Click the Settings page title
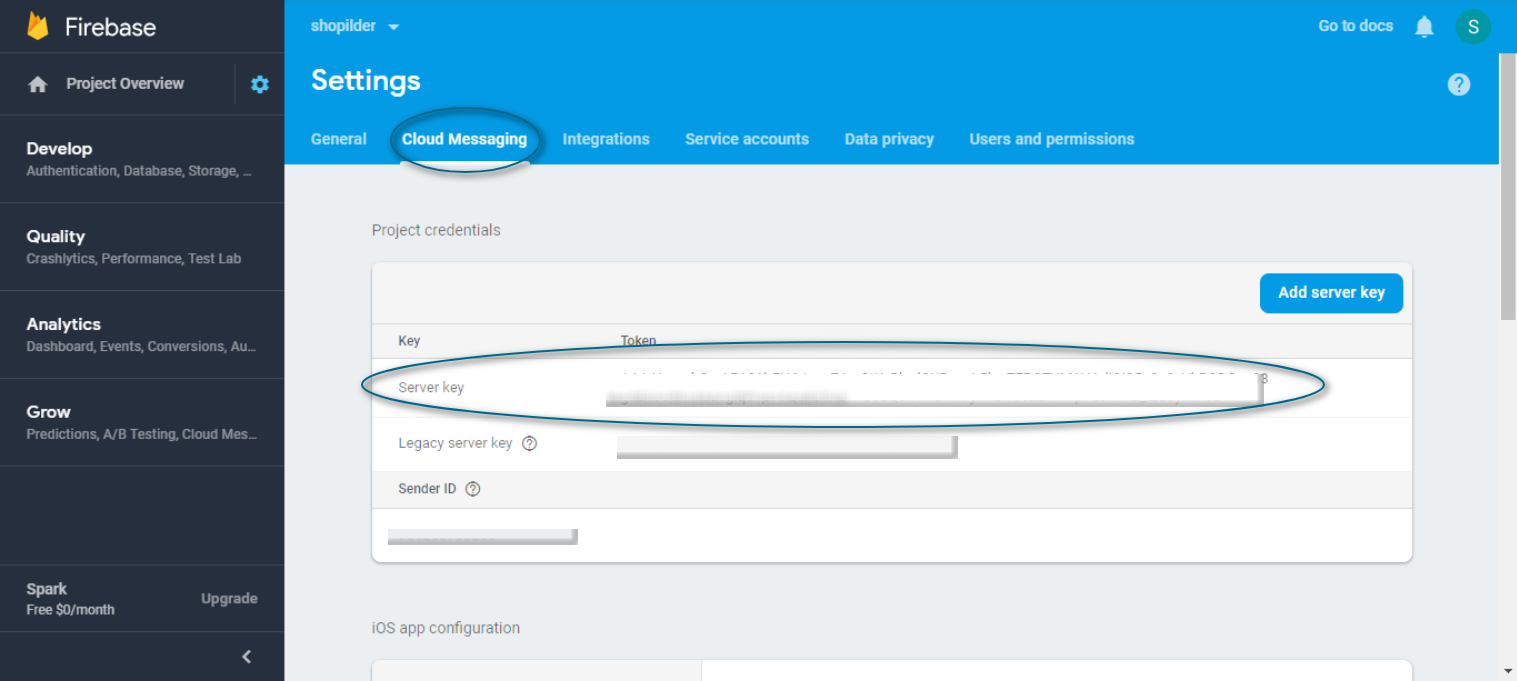 pos(366,81)
